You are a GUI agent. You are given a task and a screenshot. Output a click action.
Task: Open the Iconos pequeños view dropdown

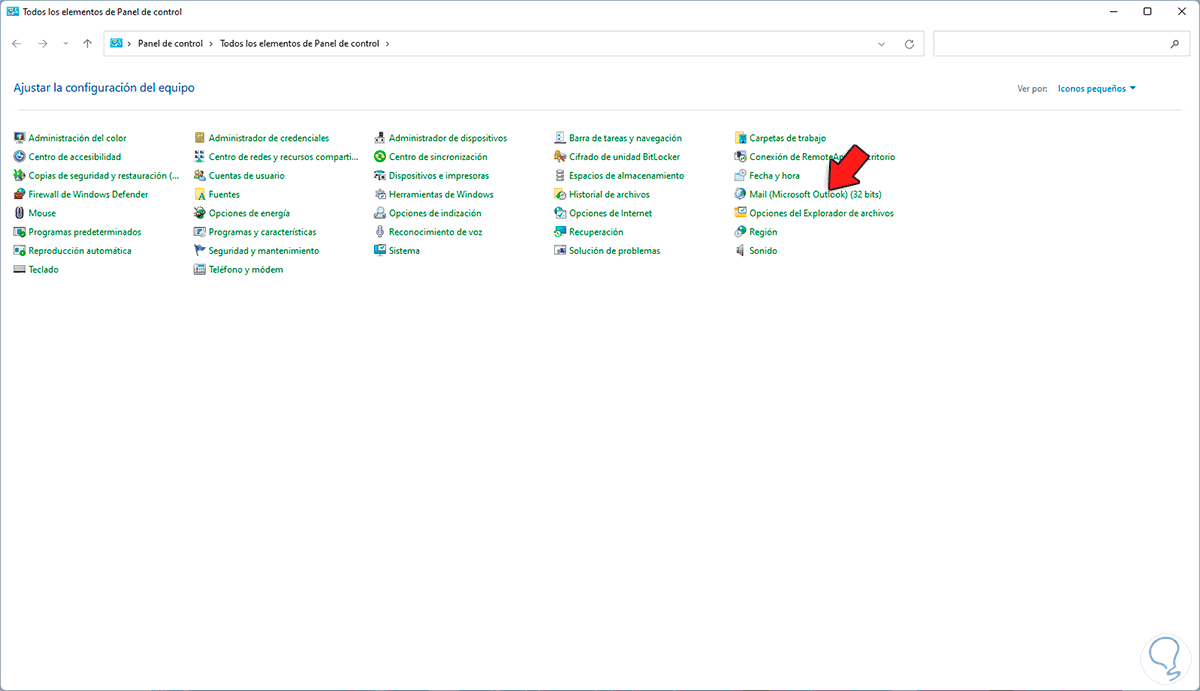(1096, 88)
